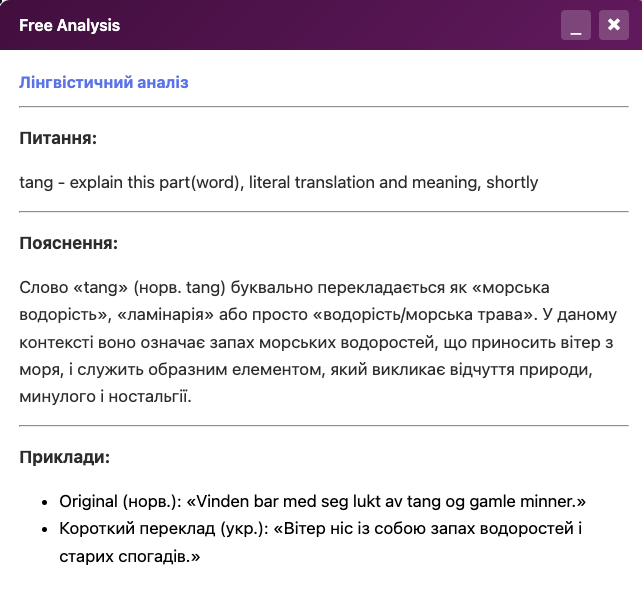642x590 pixels.
Task: Click the 'Free Analysis' title text
Action: [70, 25]
